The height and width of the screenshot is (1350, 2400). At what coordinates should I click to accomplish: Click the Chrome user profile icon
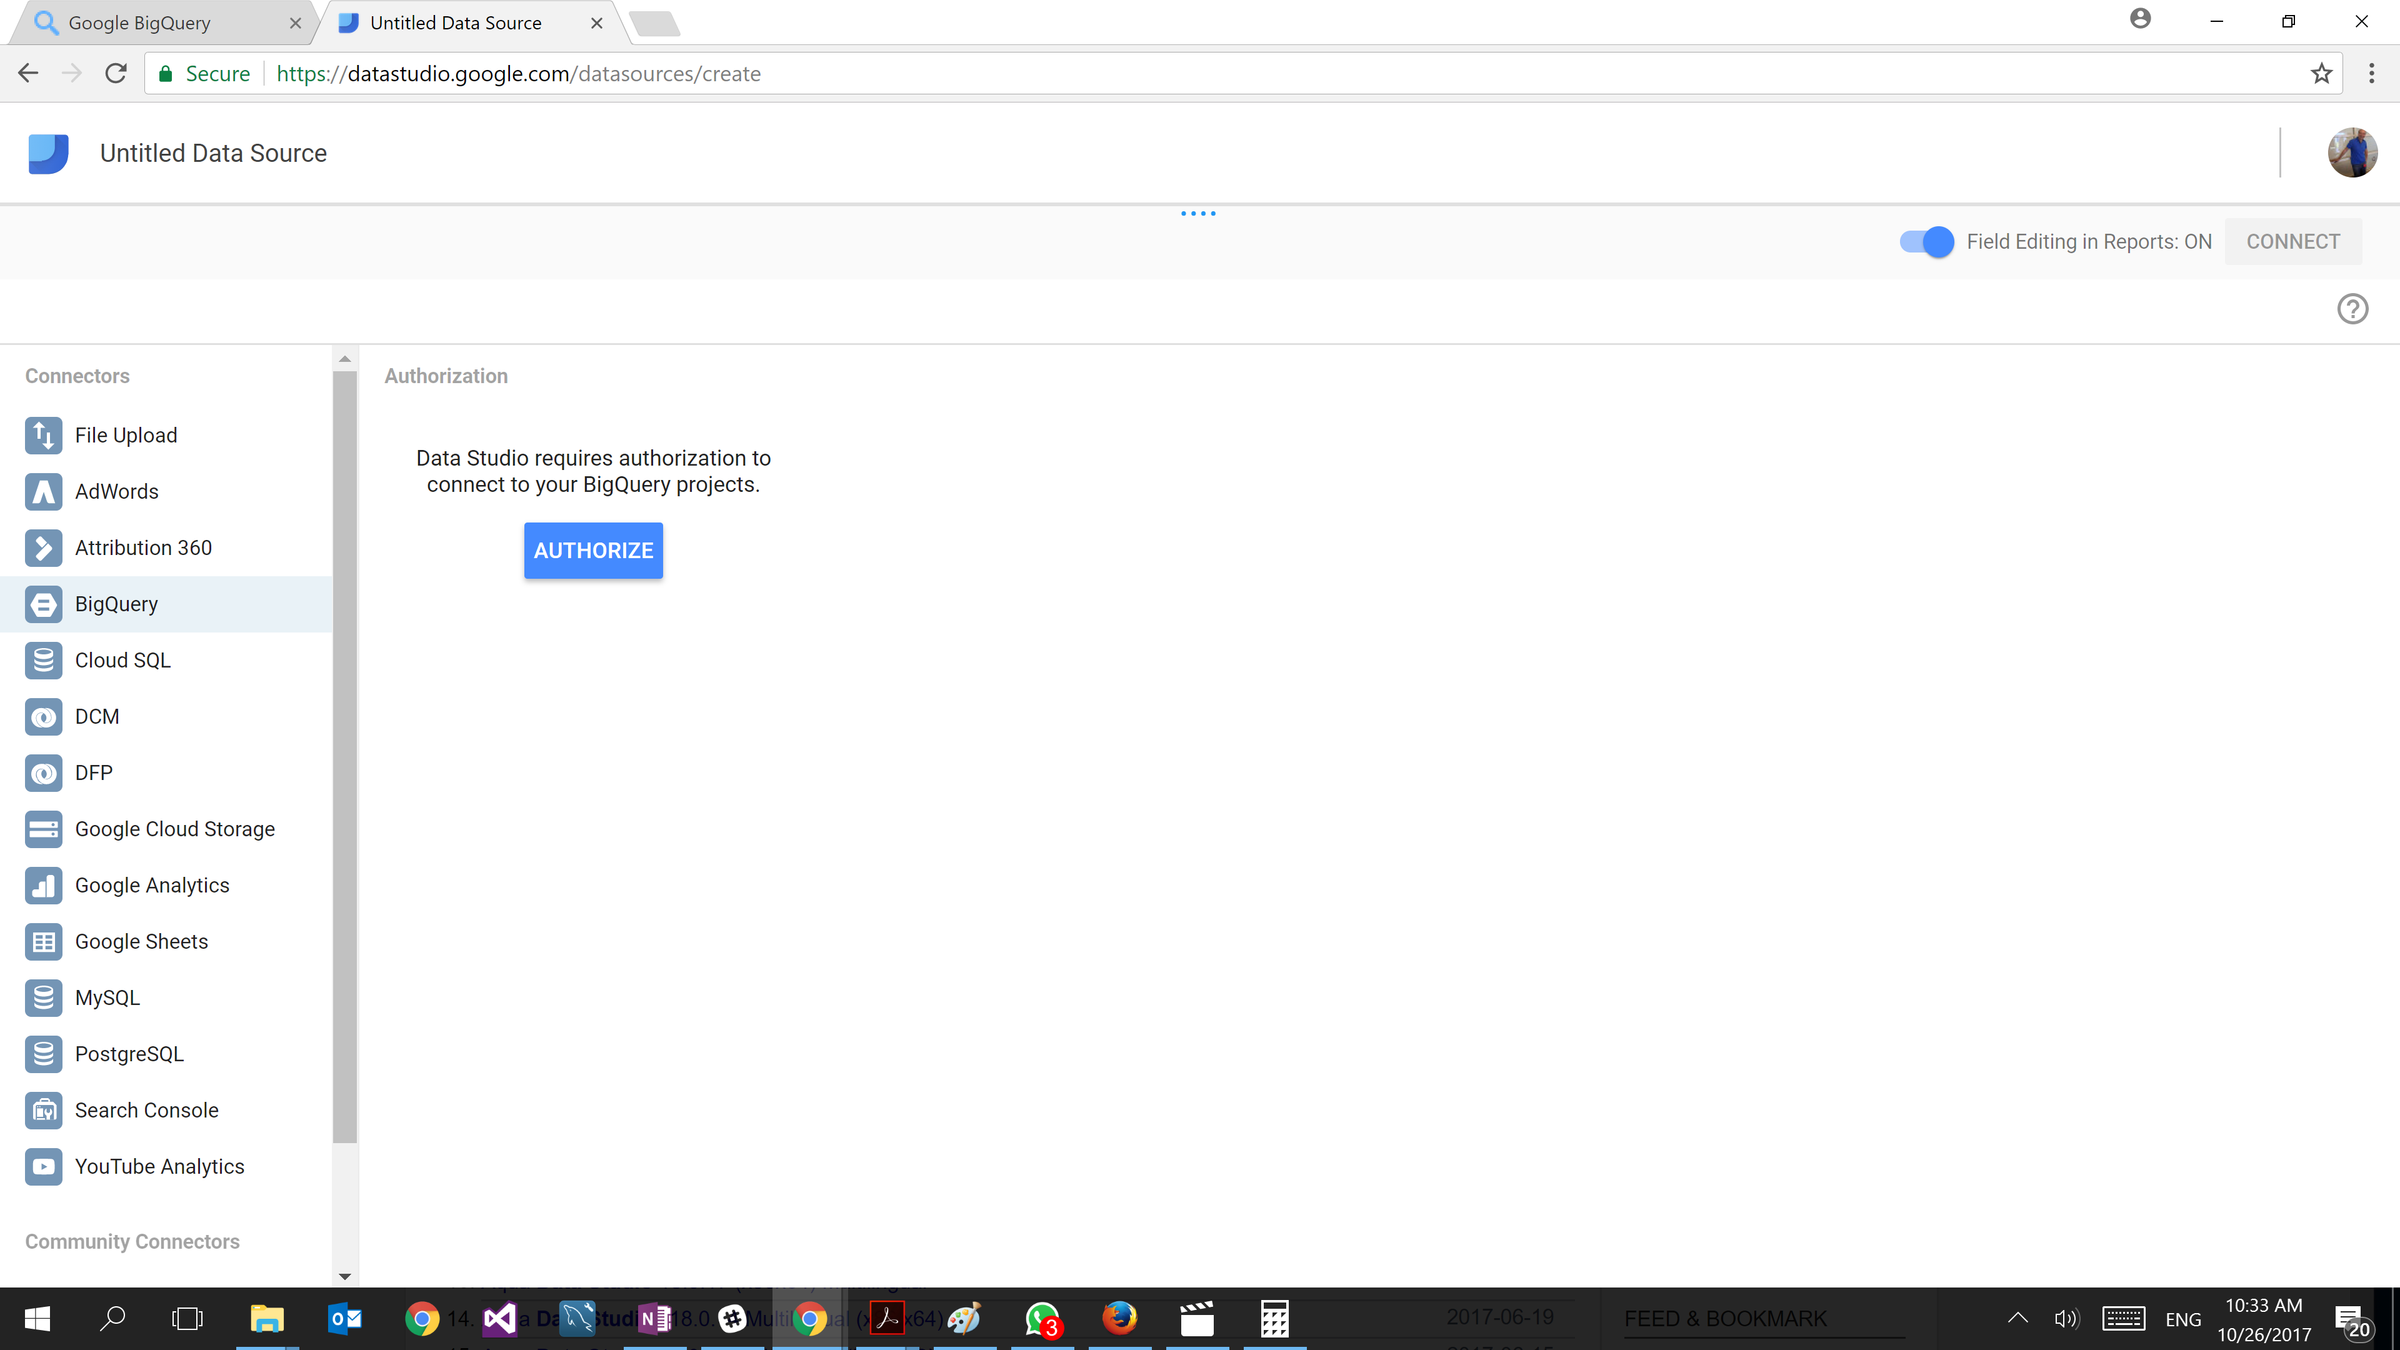pyautogui.click(x=2140, y=19)
